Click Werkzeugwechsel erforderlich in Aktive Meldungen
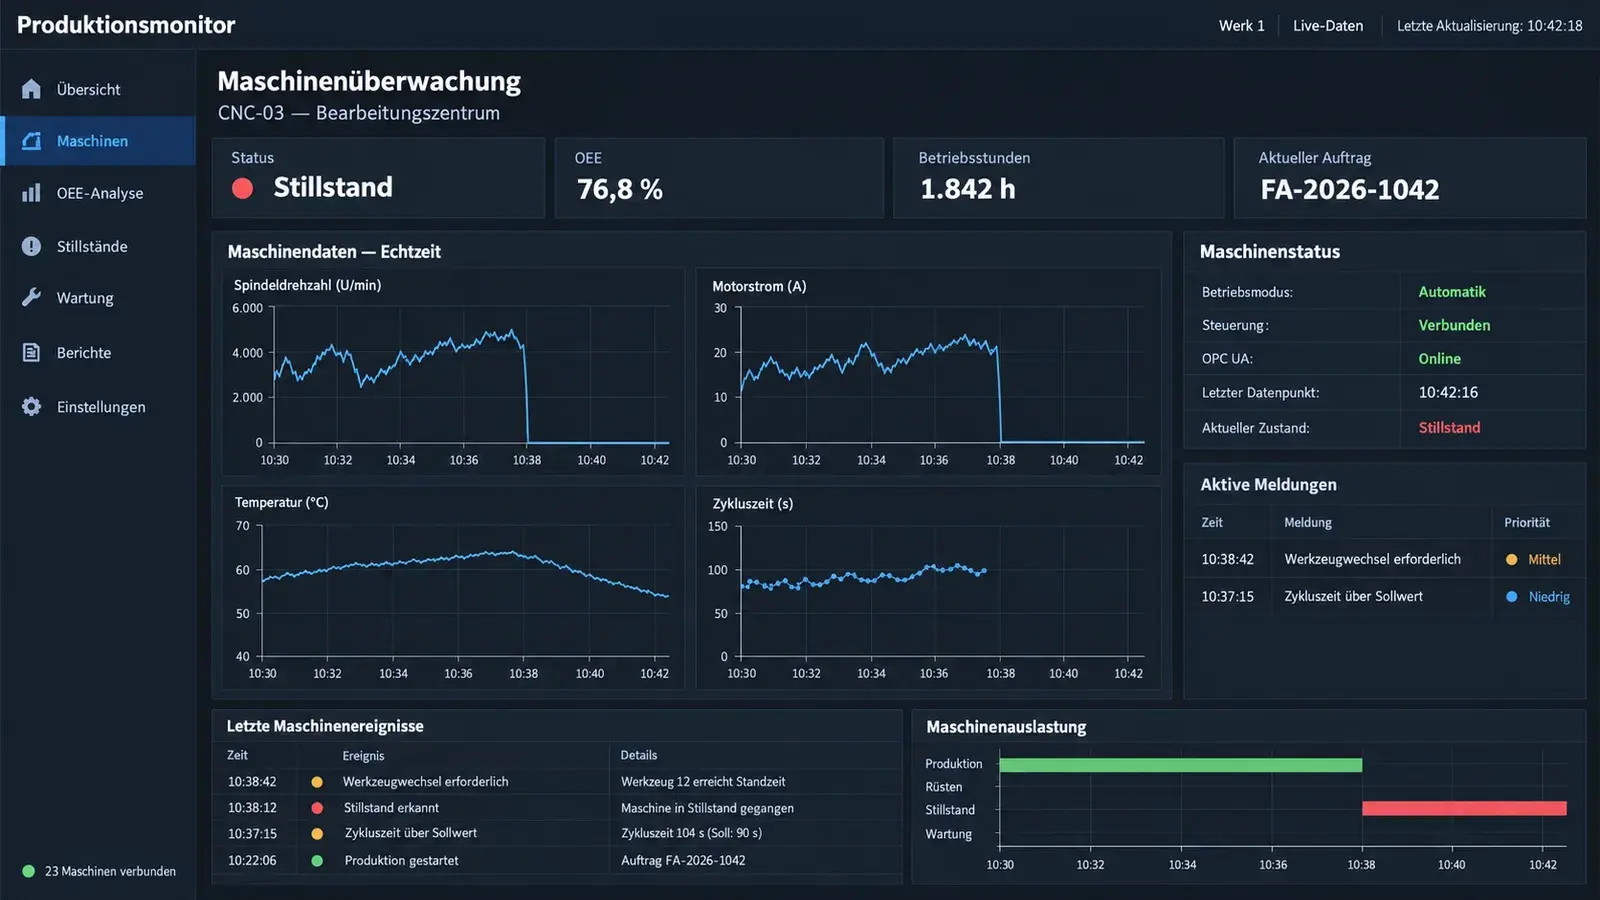The image size is (1600, 900). [x=1372, y=559]
